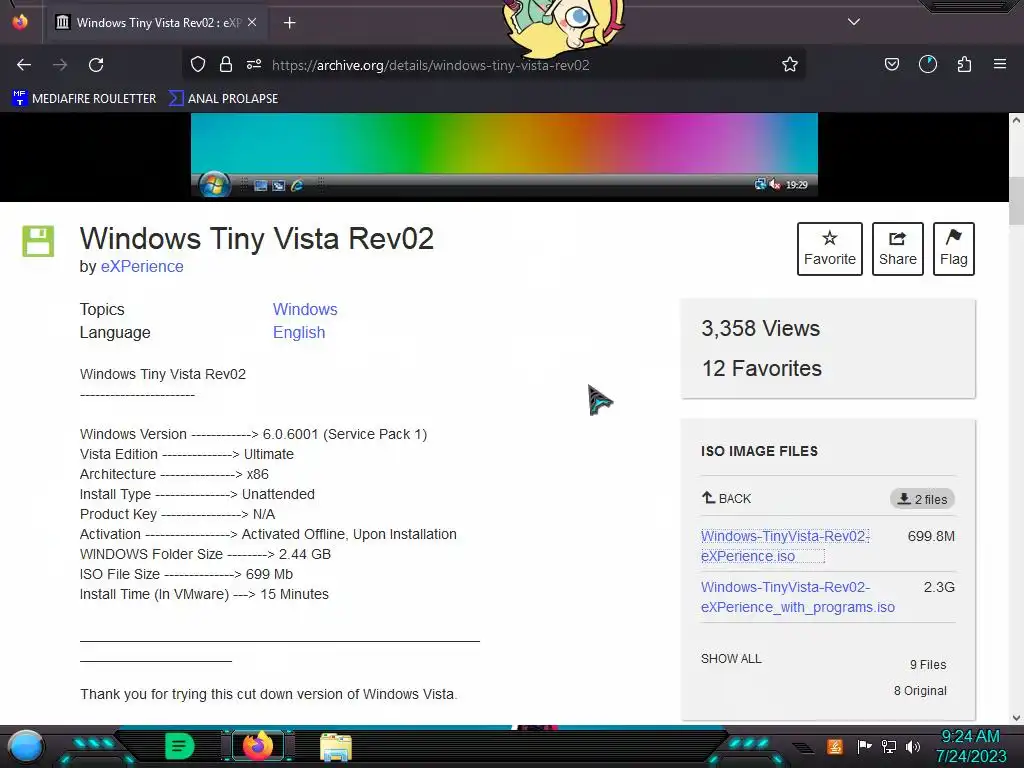Select the Windows Tiny Vista Rev02 browser tab
This screenshot has height=768, width=1024.
157,23
